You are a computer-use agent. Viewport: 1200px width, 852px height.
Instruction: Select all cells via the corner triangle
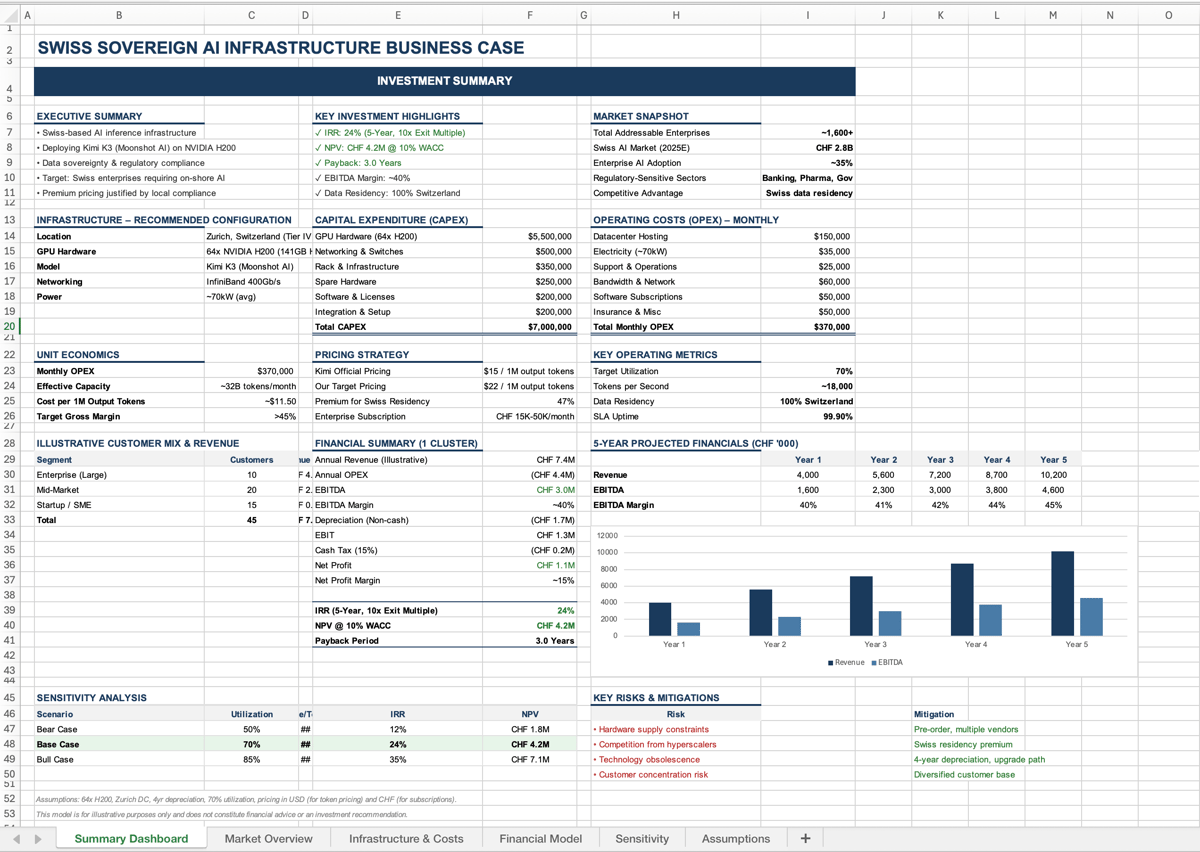[x=9, y=15]
